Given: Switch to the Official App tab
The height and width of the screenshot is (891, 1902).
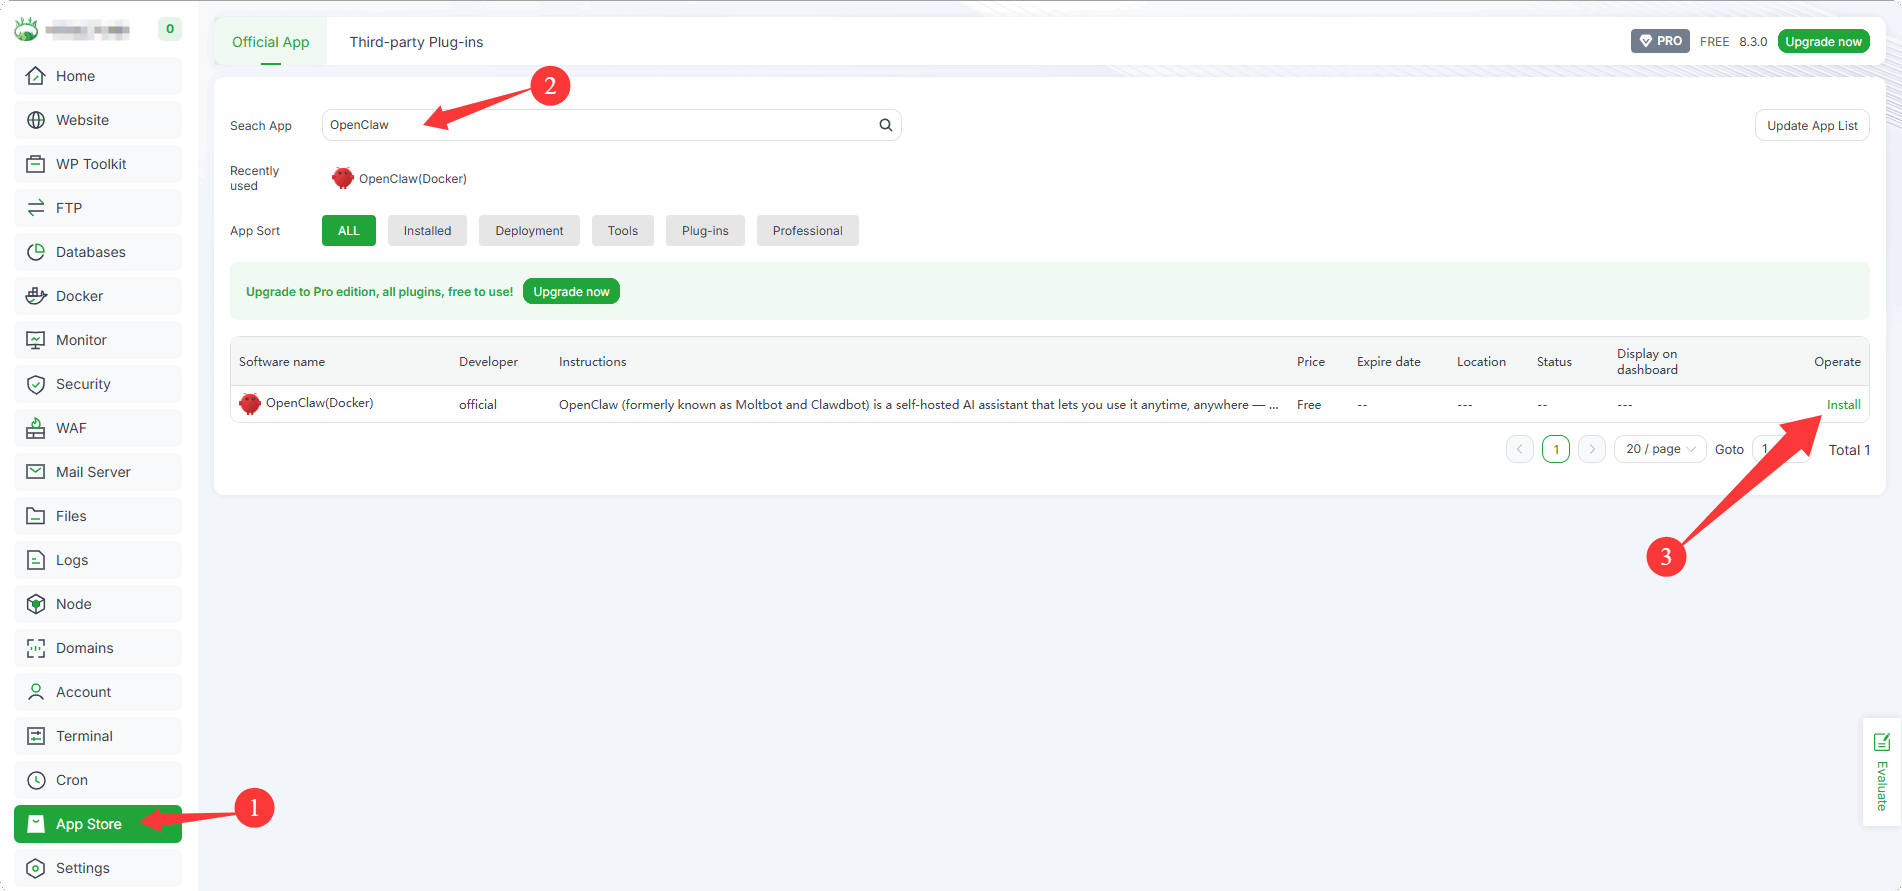Looking at the screenshot, I should pyautogui.click(x=271, y=42).
